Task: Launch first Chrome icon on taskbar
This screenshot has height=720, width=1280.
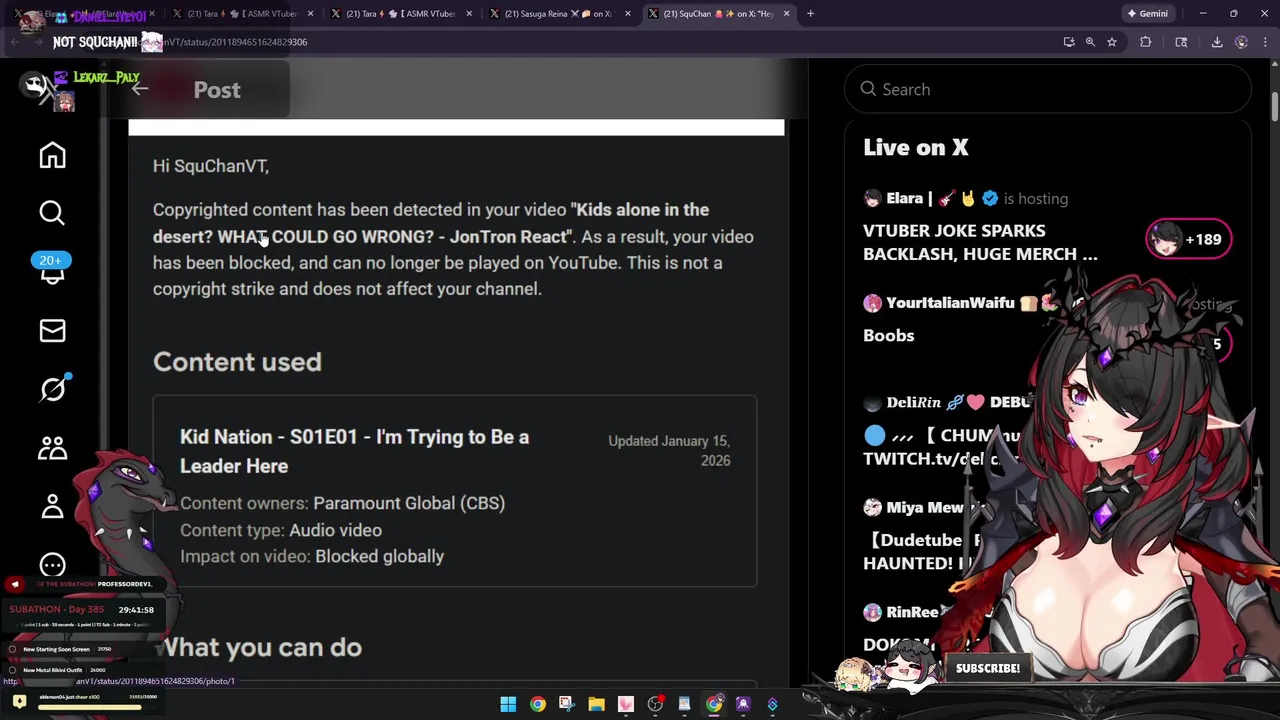Action: coord(538,704)
